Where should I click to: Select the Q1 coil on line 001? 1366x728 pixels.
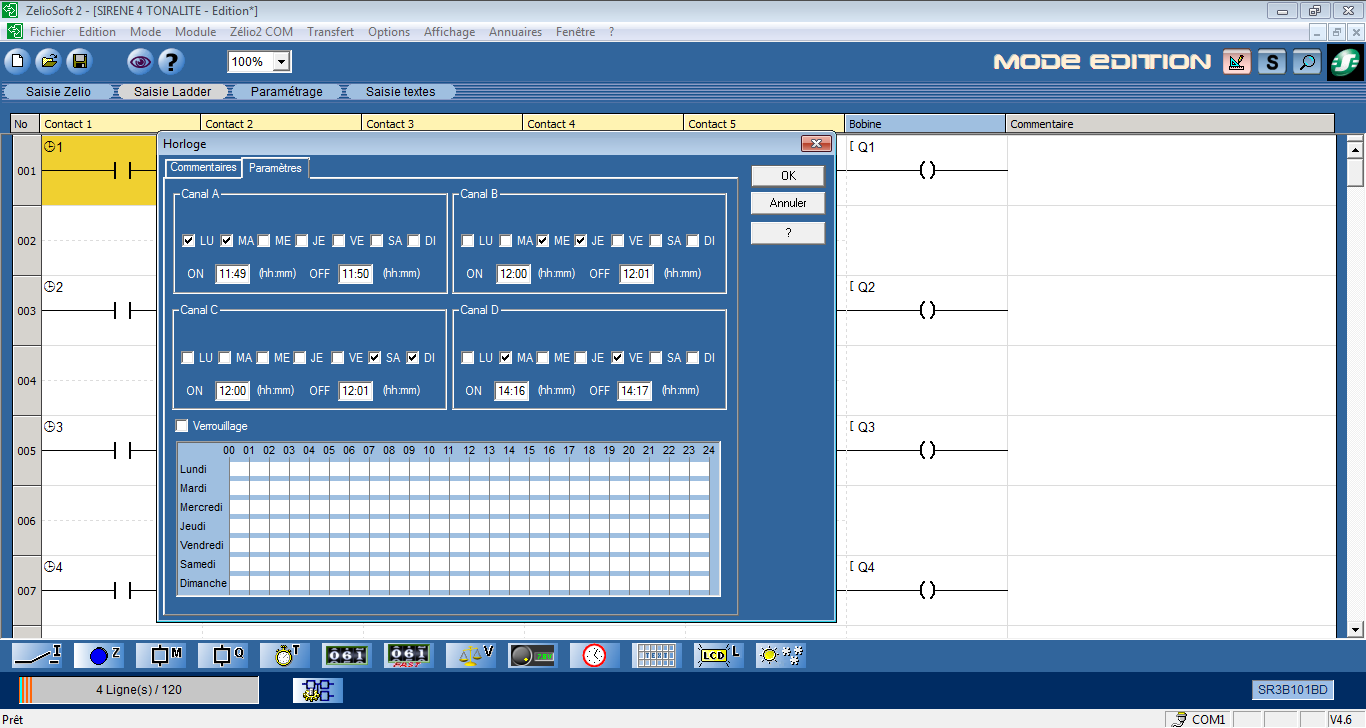(927, 171)
